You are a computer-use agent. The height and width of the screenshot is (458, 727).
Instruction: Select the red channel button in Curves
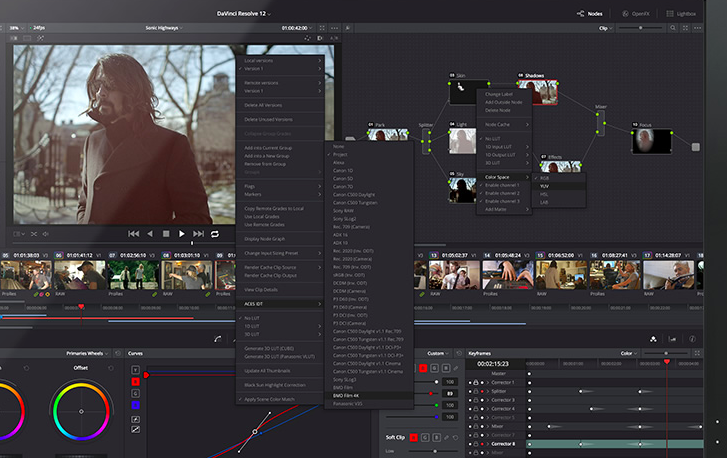coord(135,381)
